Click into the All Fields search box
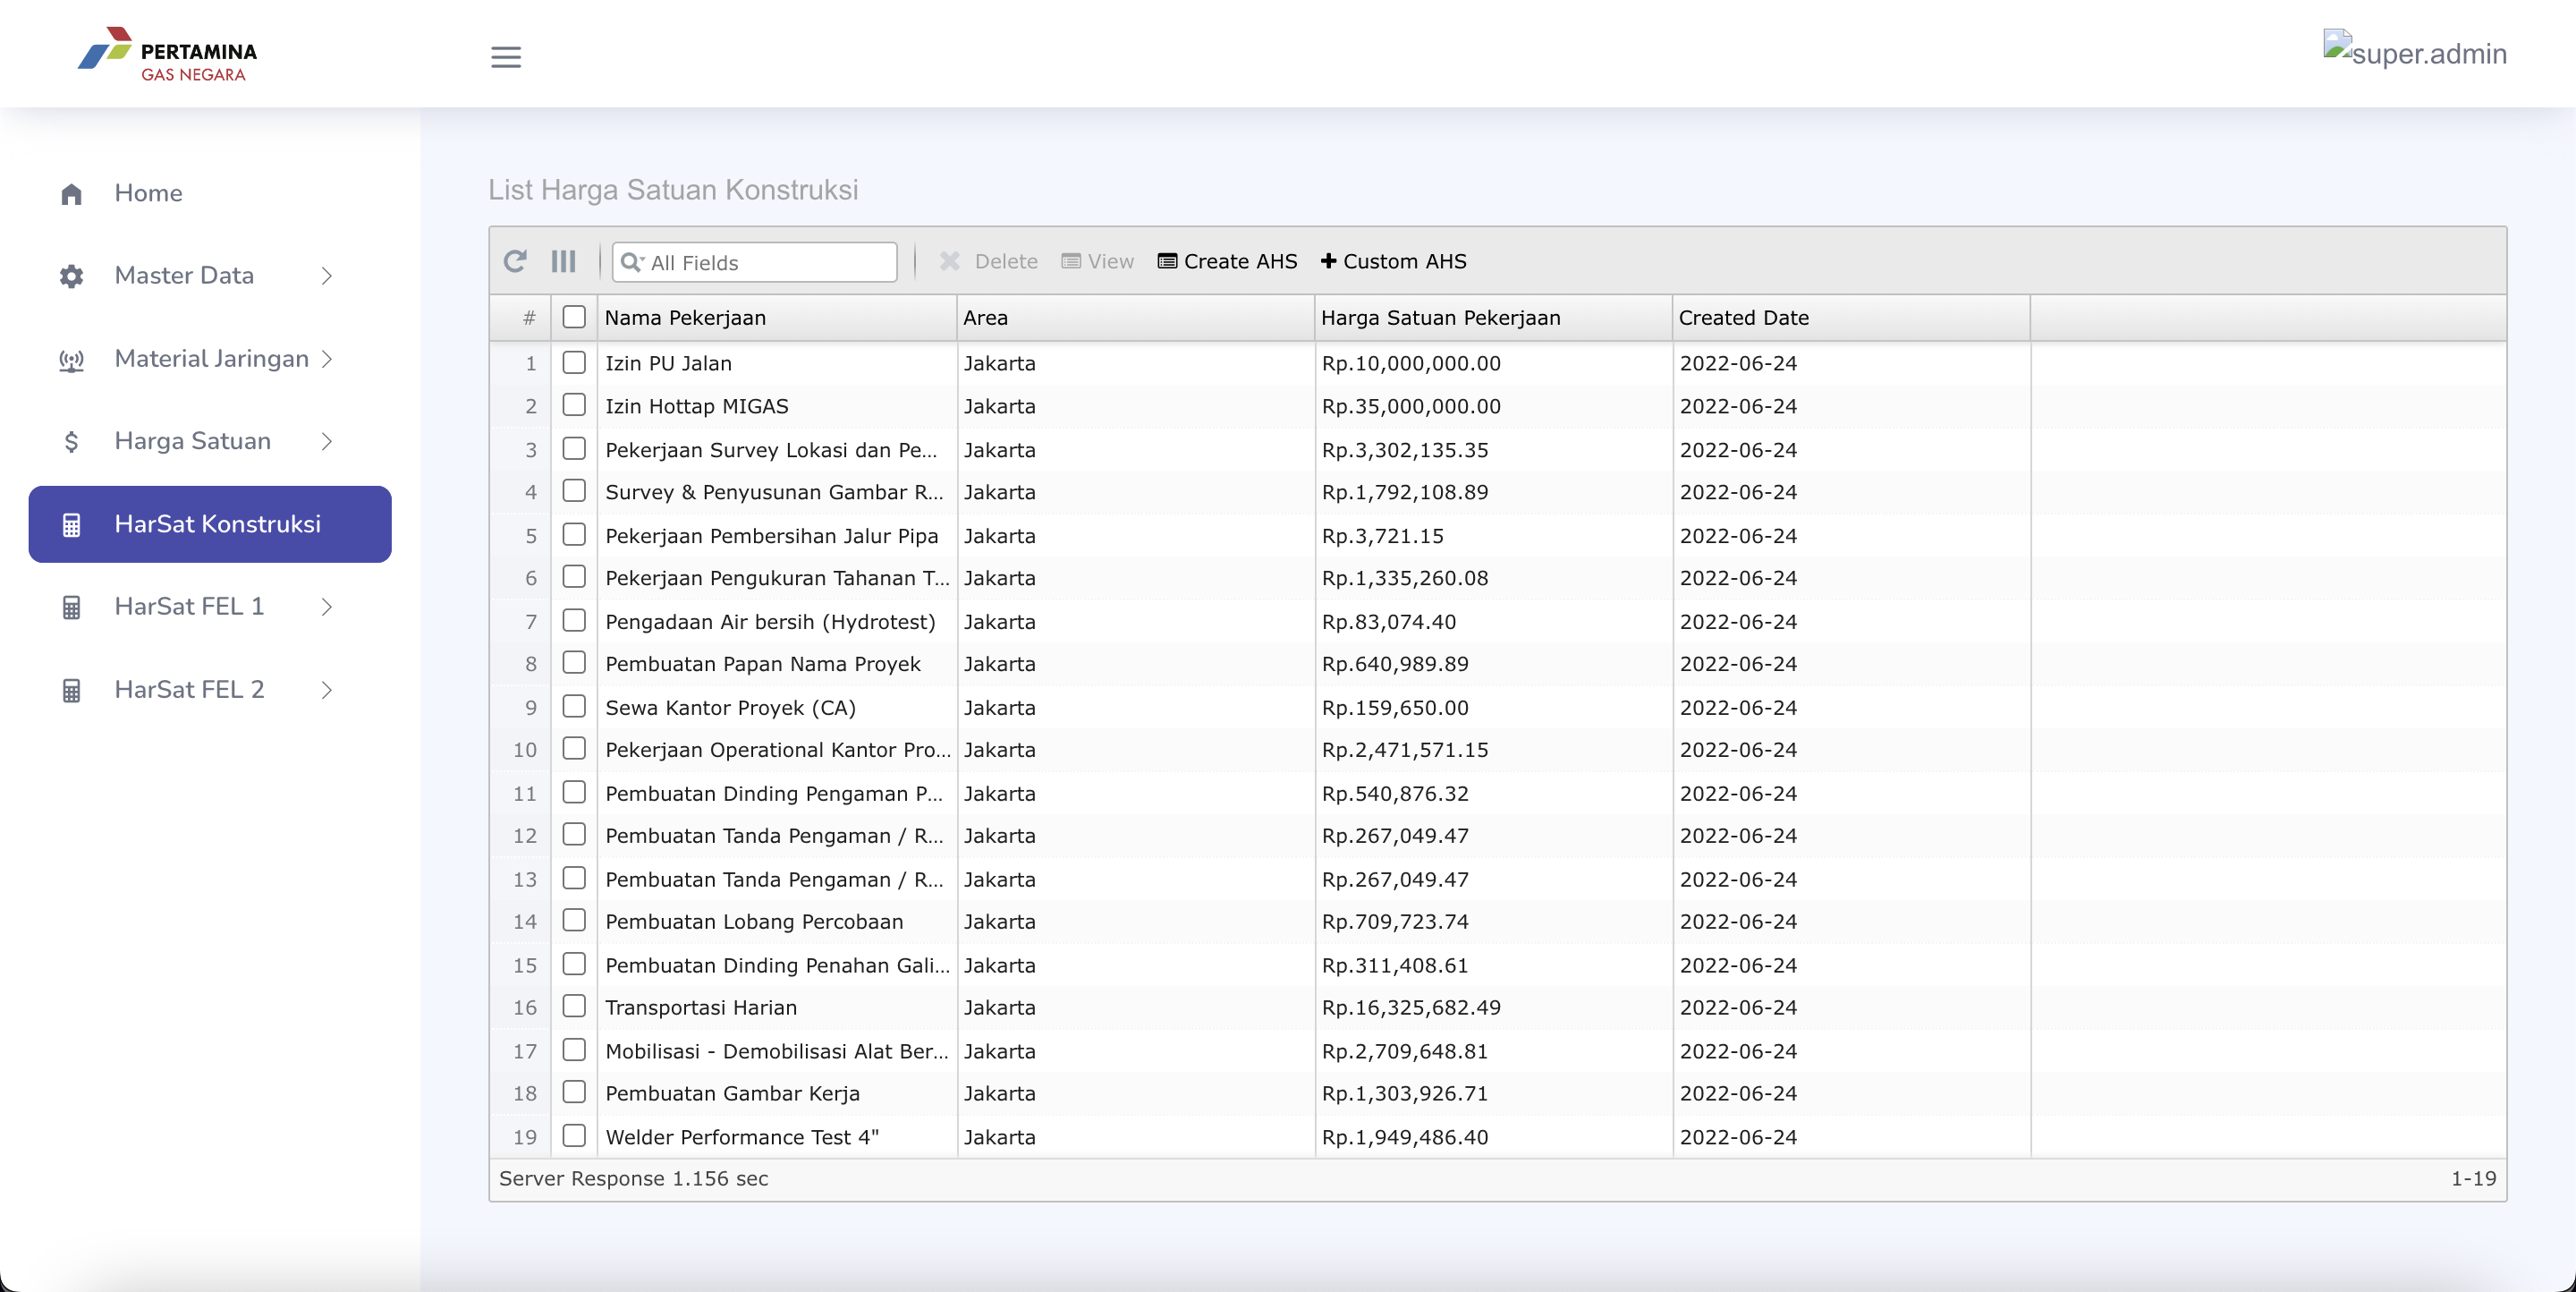This screenshot has width=2576, height=1292. (x=755, y=262)
